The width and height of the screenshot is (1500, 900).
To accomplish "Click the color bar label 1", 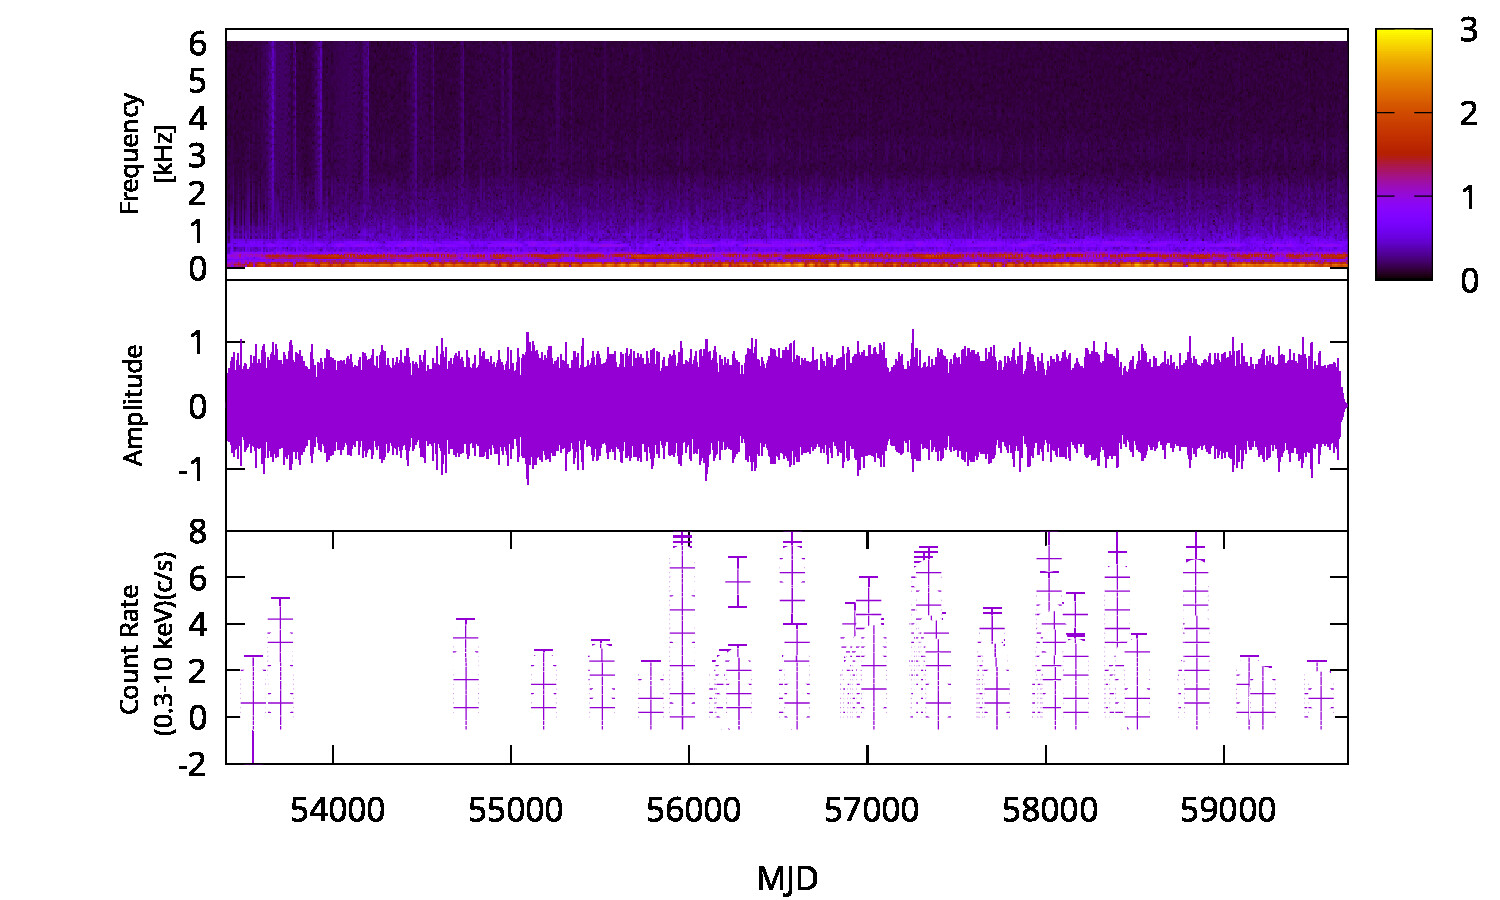I will (x=1468, y=197).
